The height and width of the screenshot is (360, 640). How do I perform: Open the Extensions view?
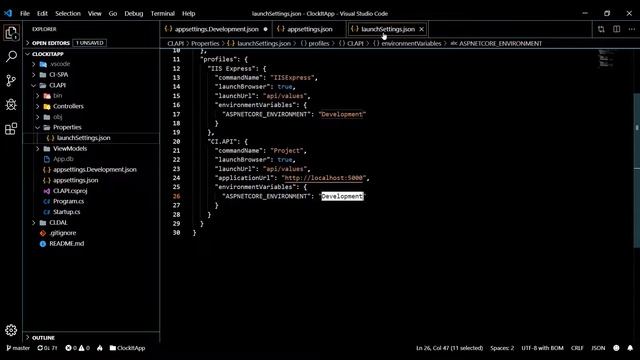click(x=11, y=129)
